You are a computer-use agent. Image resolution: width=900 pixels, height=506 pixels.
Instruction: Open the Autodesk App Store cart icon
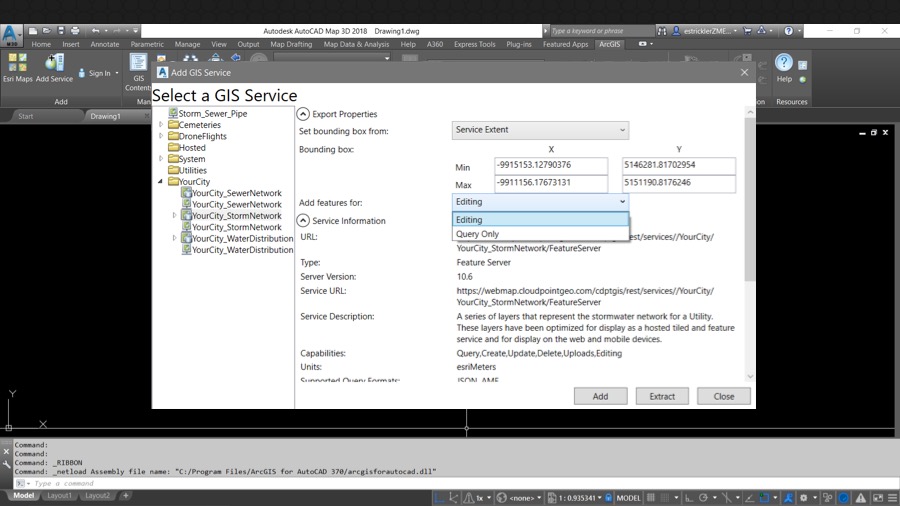pos(747,31)
